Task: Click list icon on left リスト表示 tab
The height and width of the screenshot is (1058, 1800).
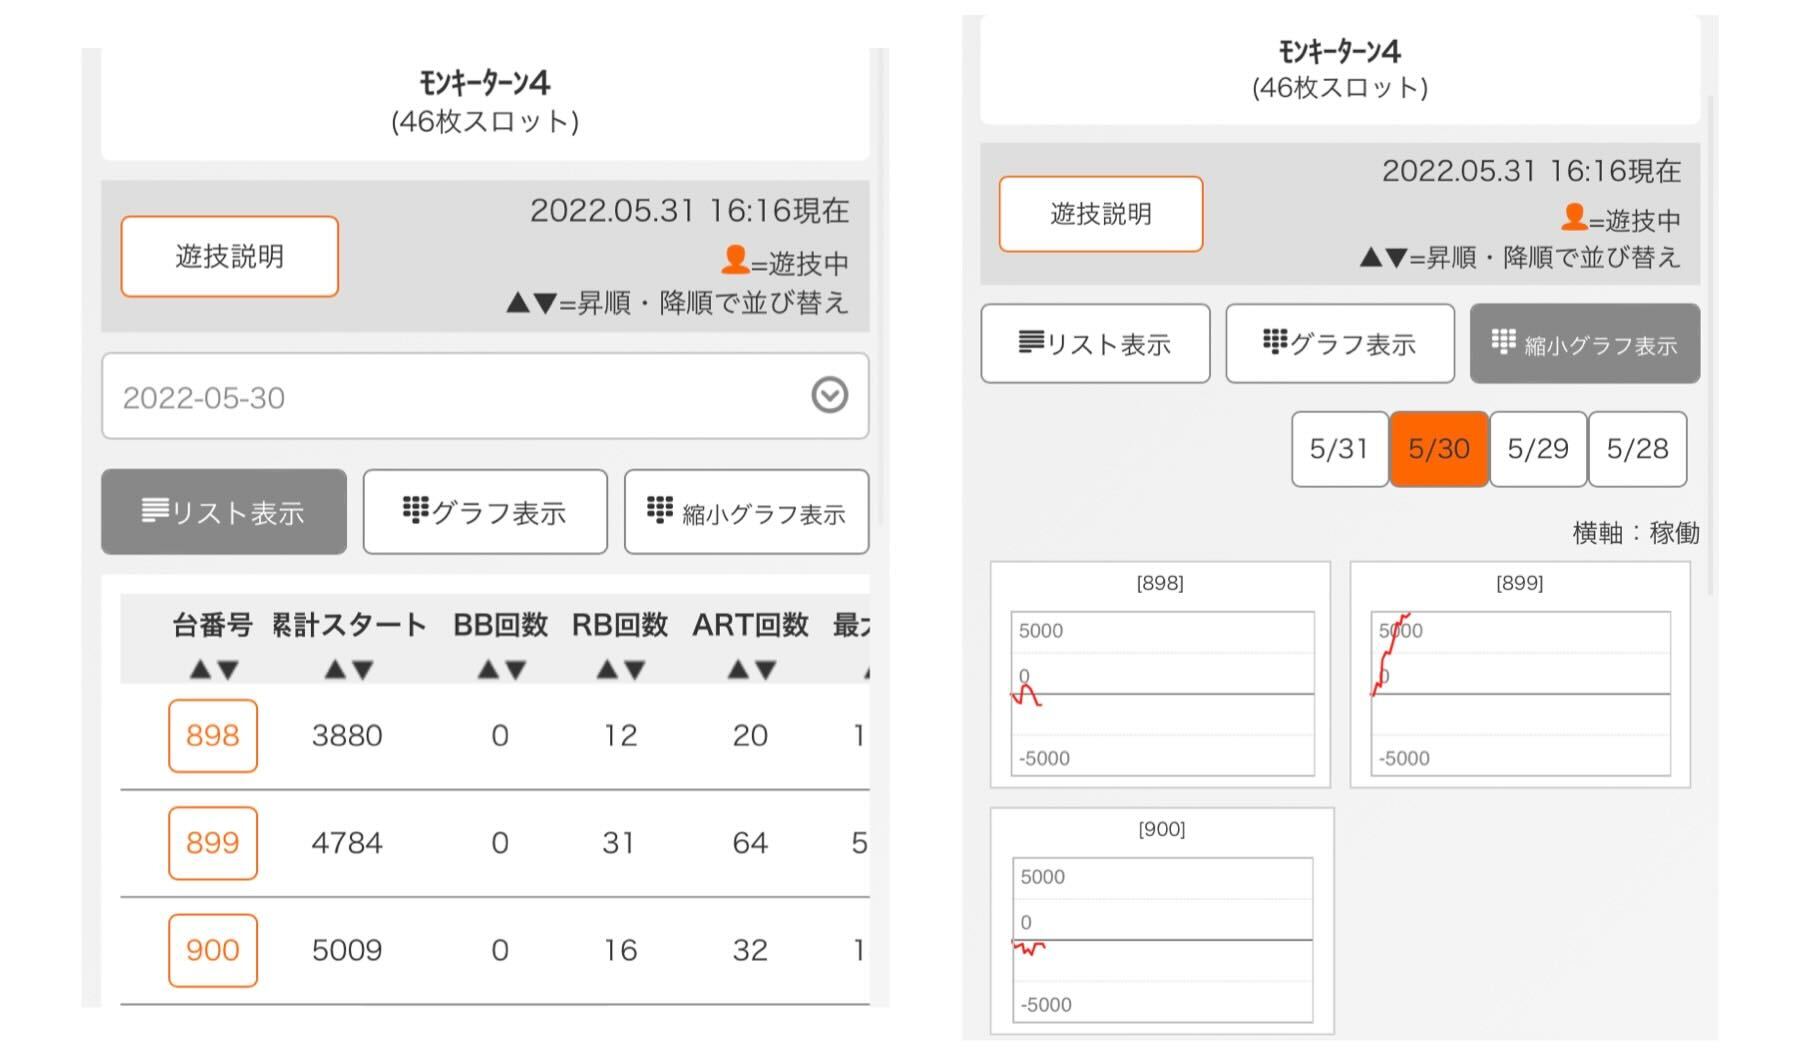Action: (155, 510)
